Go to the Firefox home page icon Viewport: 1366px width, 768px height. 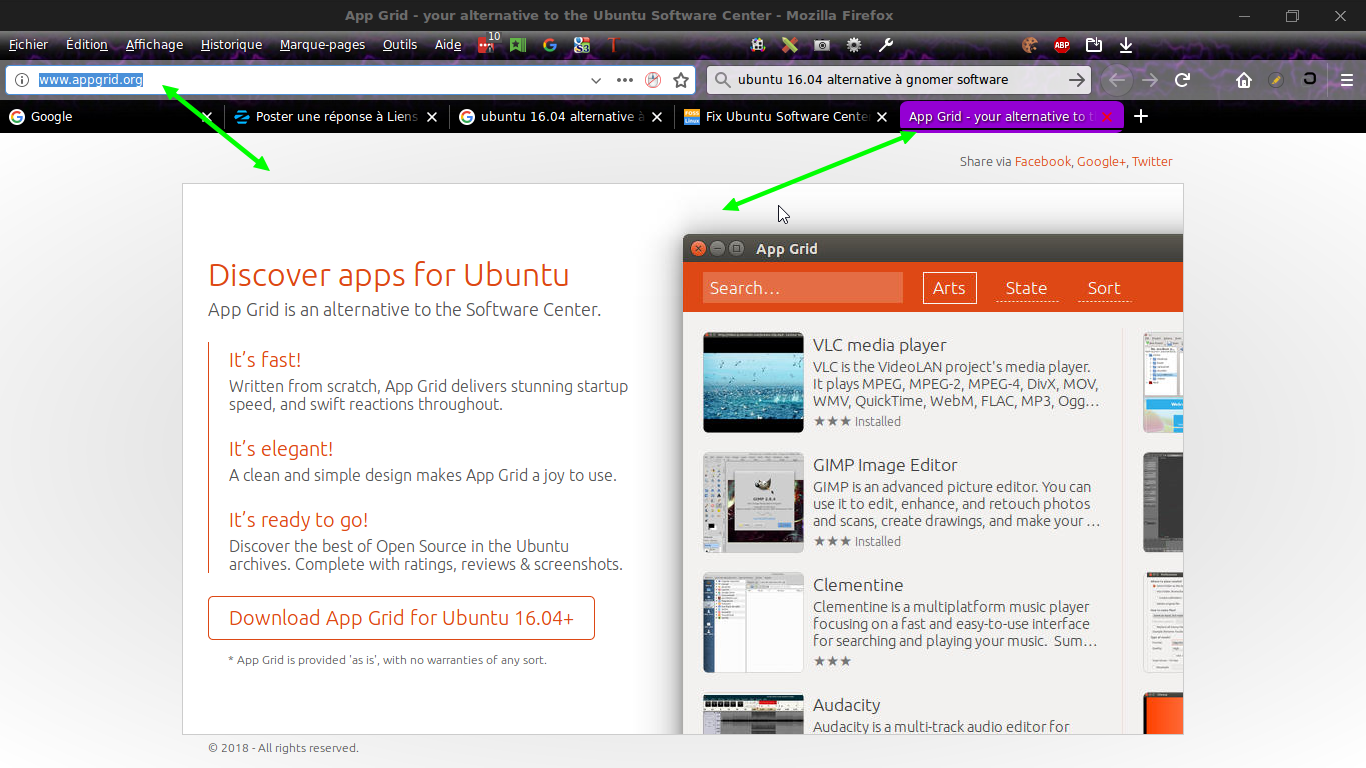coord(1243,80)
